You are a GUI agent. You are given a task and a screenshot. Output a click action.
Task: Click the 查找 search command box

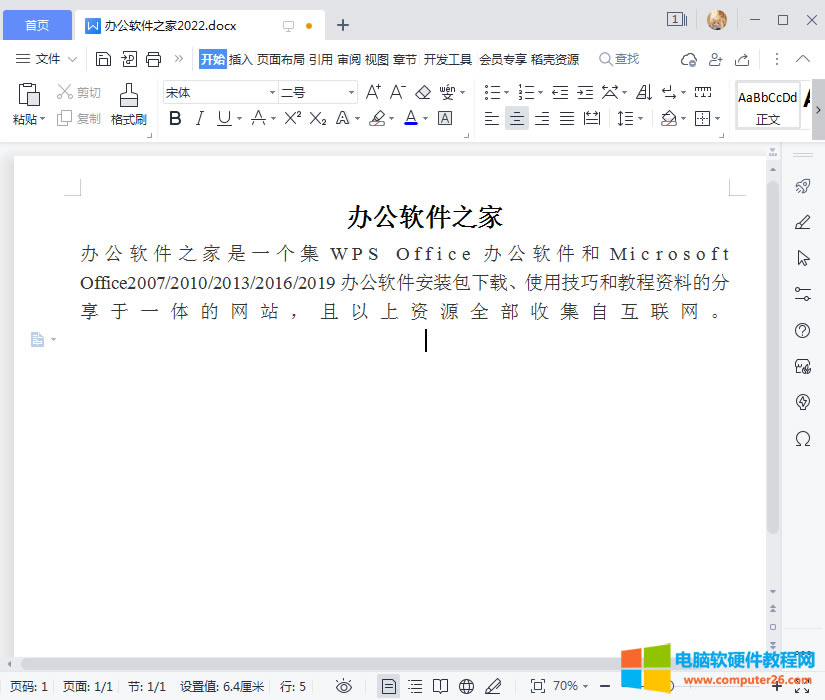(x=619, y=59)
